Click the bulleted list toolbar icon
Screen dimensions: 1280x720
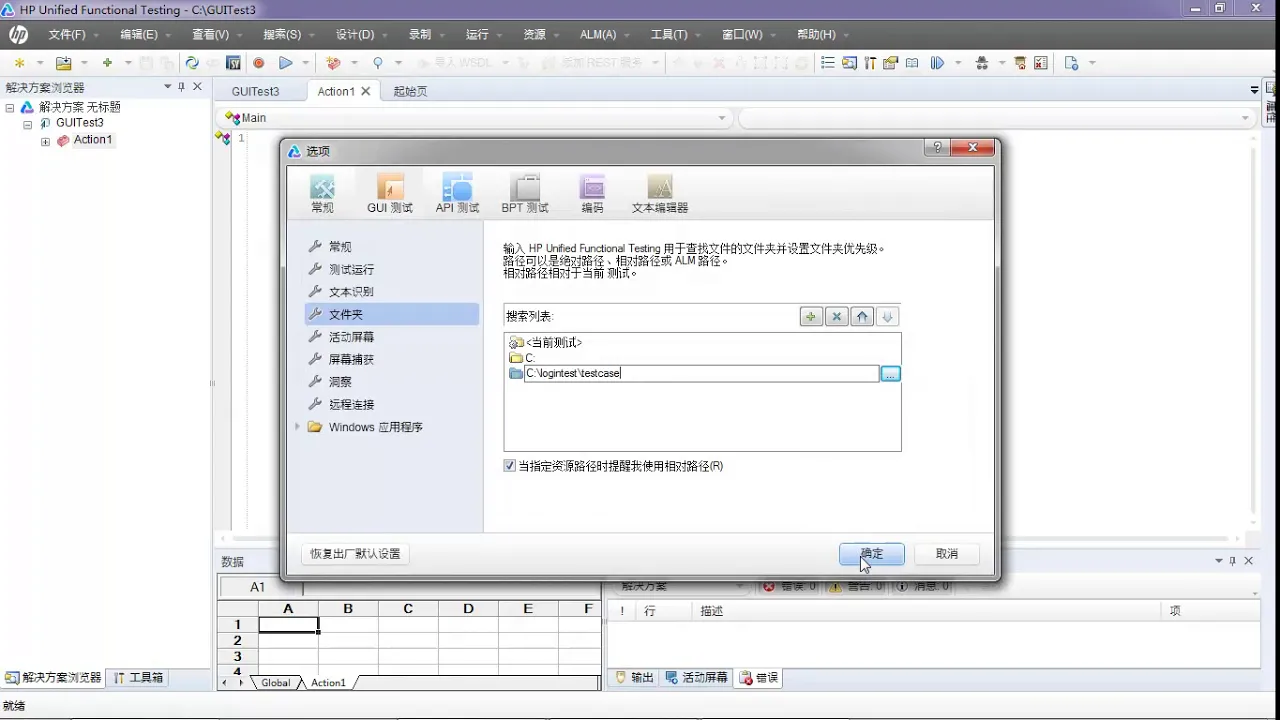click(x=828, y=62)
